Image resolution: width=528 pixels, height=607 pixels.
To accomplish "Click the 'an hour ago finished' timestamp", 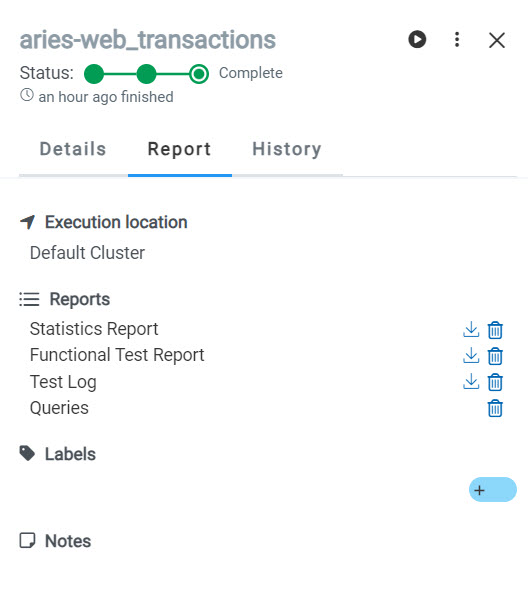I will coord(106,97).
